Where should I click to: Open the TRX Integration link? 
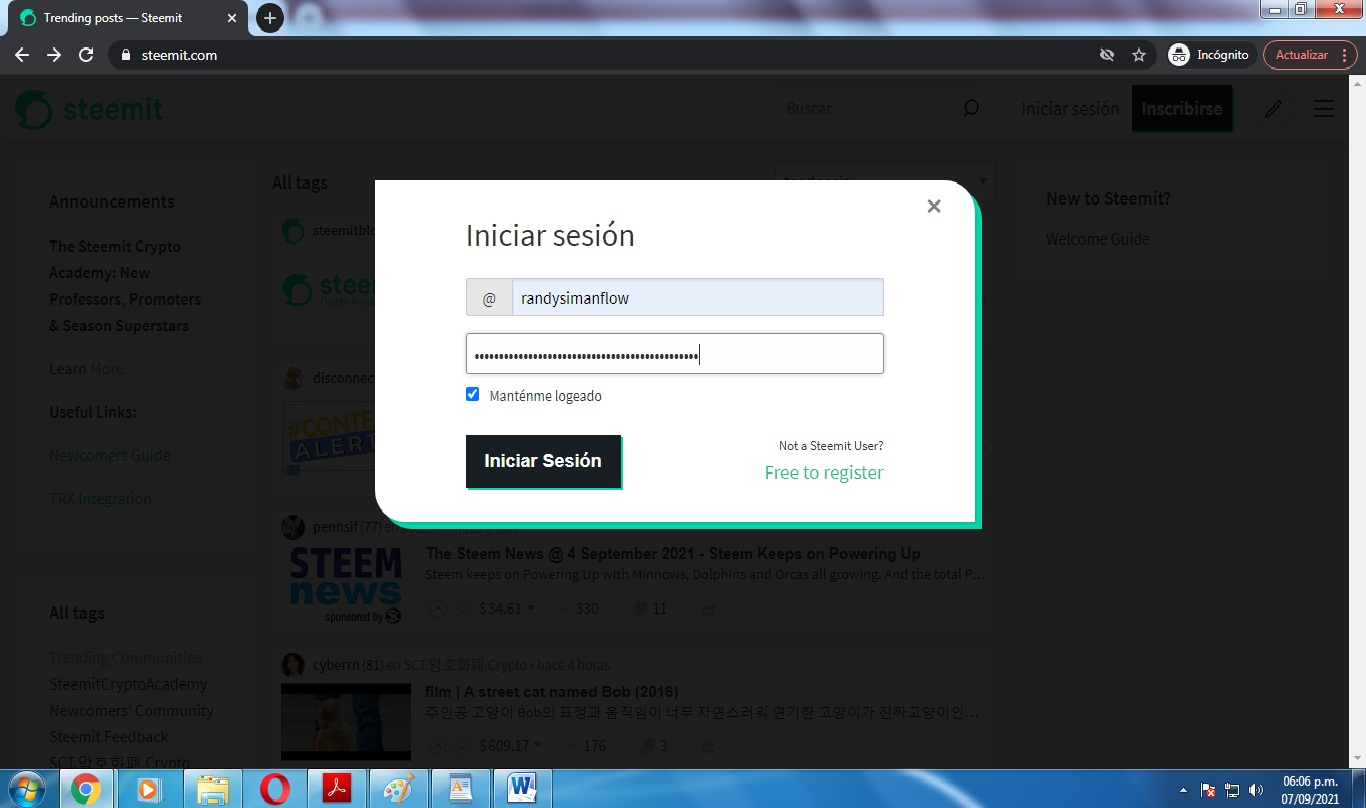tap(100, 498)
